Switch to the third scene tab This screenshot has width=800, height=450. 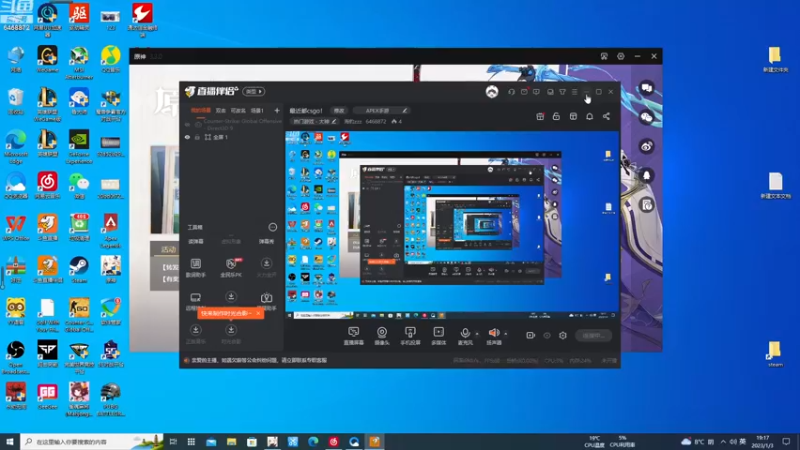coord(238,110)
